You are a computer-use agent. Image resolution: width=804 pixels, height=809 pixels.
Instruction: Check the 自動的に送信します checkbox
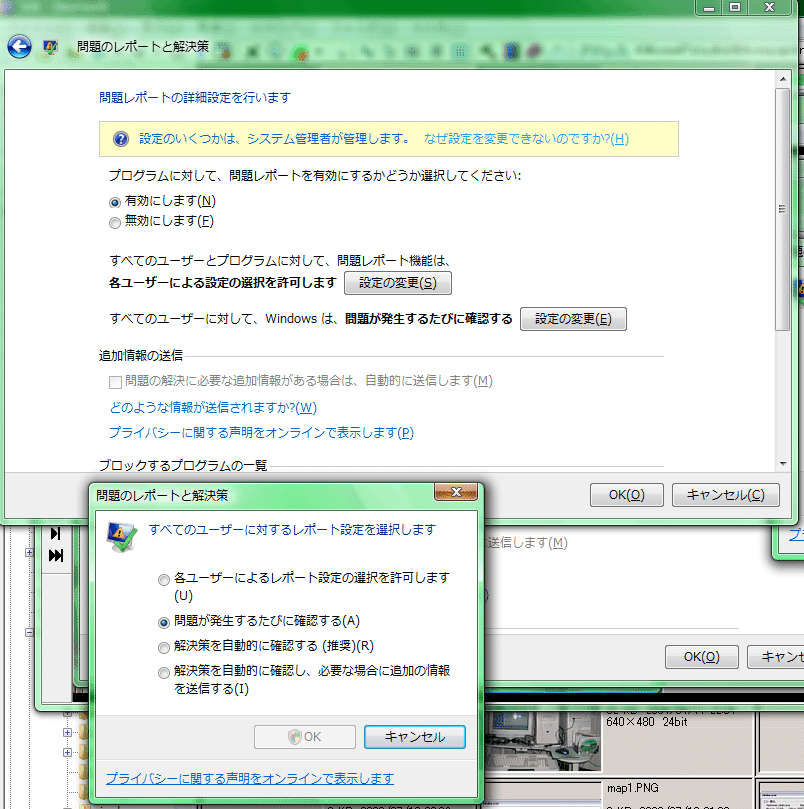click(x=115, y=381)
